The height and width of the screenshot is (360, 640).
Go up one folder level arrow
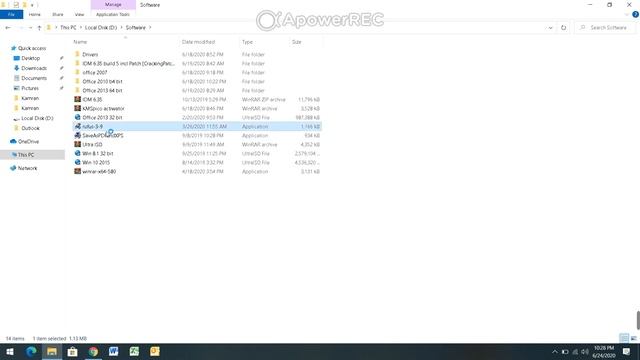tap(39, 27)
